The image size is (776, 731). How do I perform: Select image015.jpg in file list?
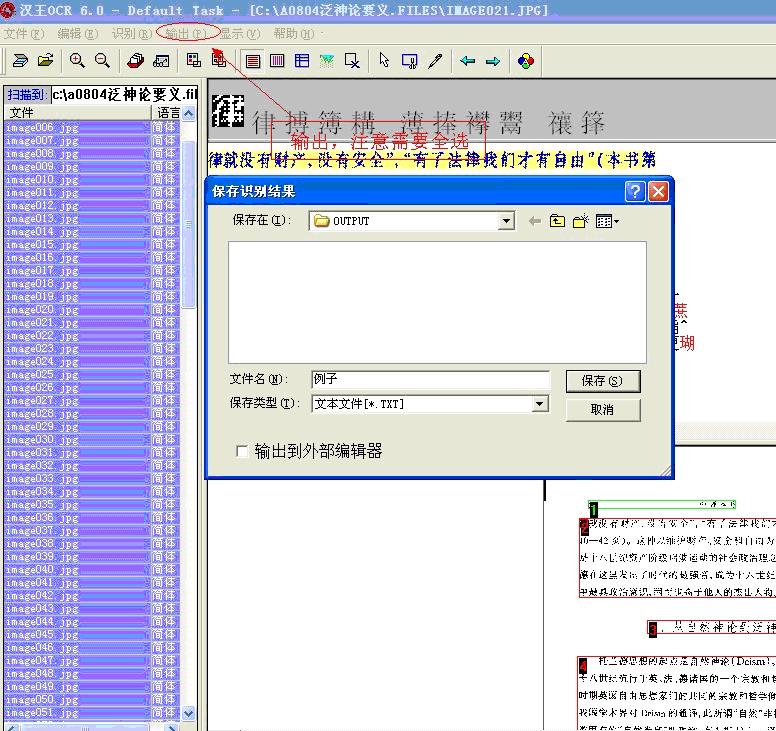[x=92, y=245]
